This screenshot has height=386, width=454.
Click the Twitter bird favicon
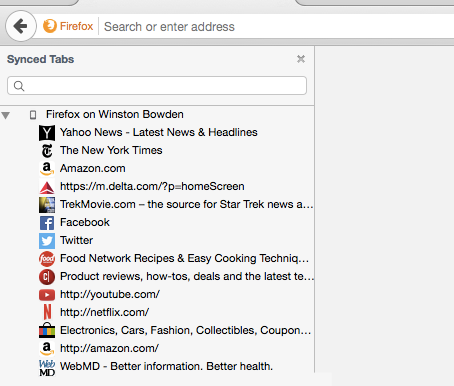47,241
